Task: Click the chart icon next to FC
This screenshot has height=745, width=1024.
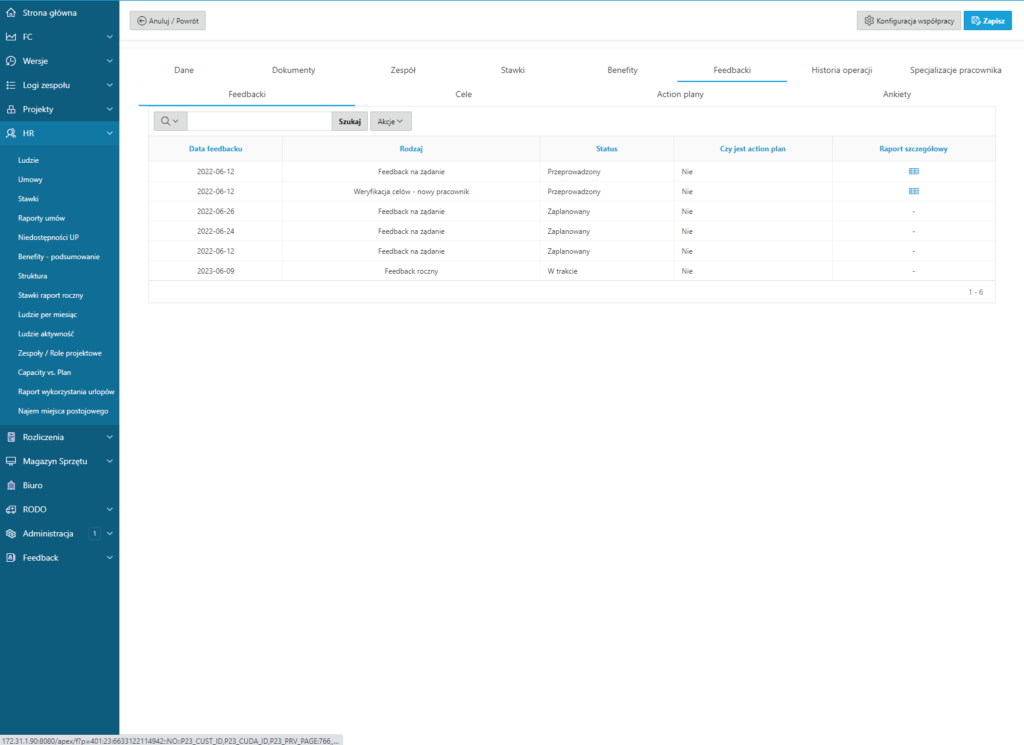Action: [x=10, y=37]
